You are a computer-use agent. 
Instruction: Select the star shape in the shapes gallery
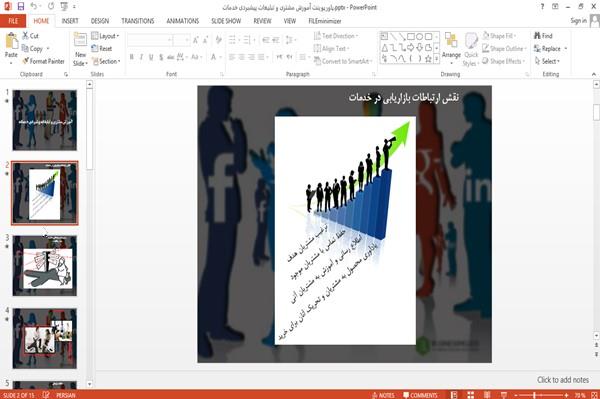428,59
